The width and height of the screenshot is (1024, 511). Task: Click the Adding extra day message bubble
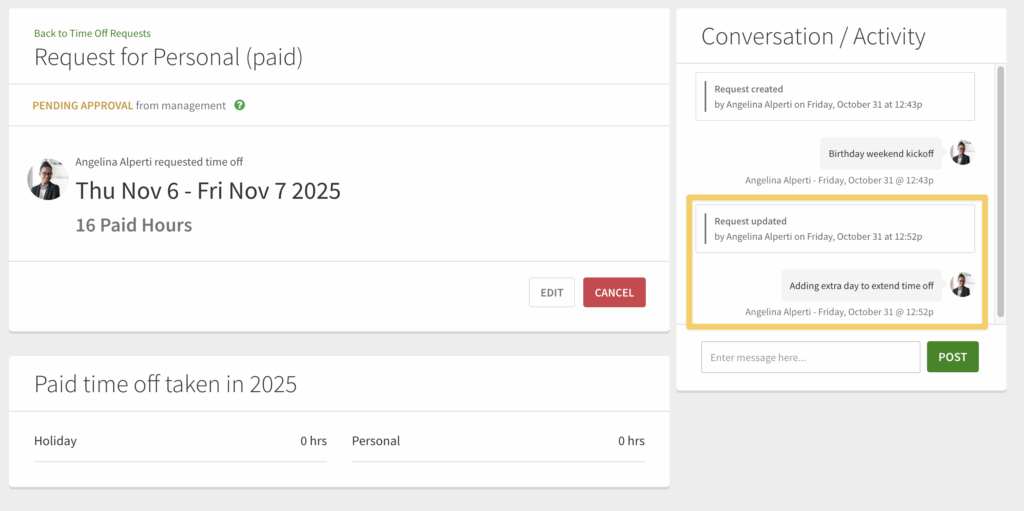click(x=861, y=286)
